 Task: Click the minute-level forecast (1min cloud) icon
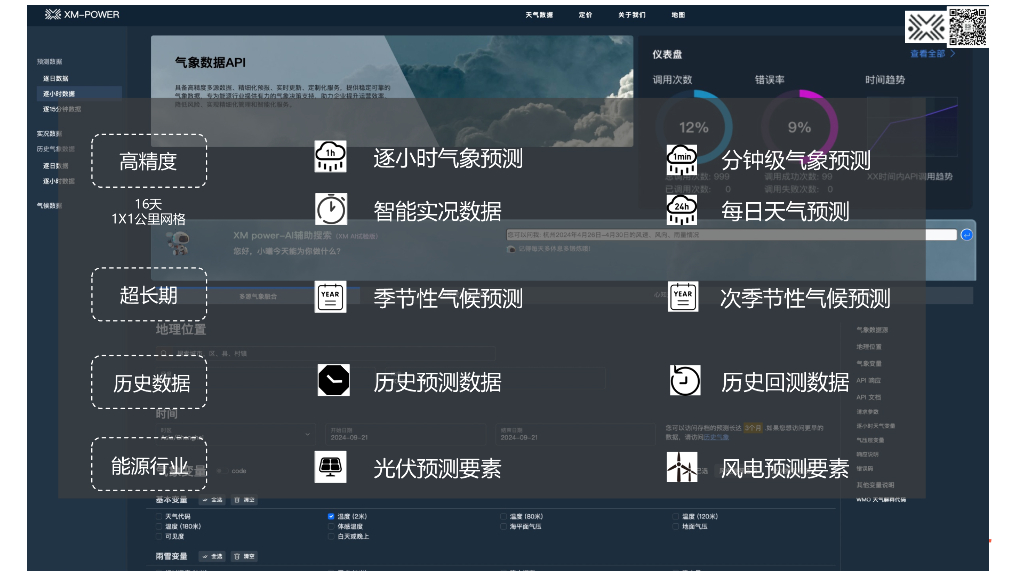tap(683, 157)
